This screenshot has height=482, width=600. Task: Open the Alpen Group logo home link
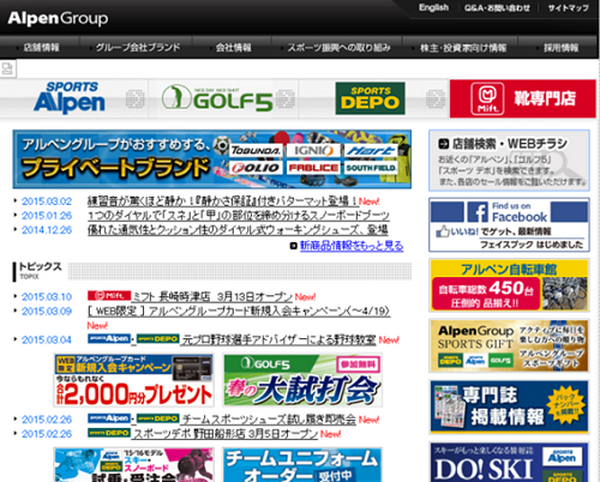57,18
